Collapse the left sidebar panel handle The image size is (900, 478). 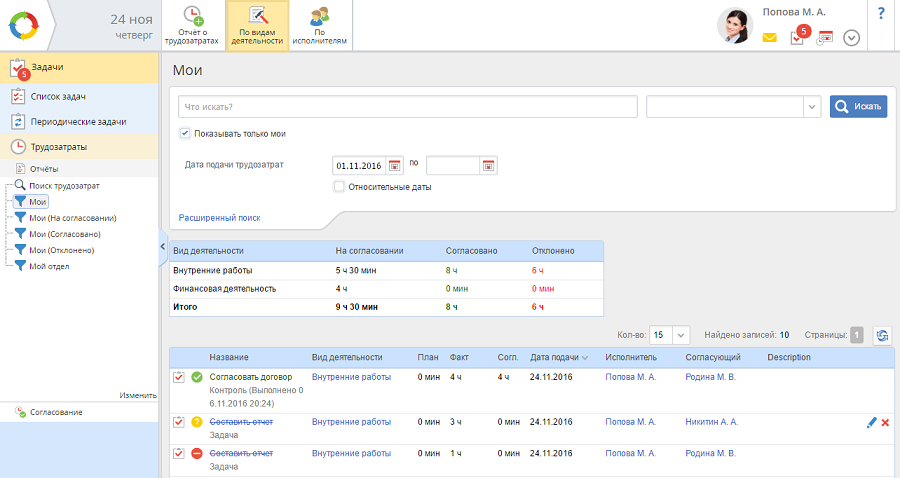point(163,246)
